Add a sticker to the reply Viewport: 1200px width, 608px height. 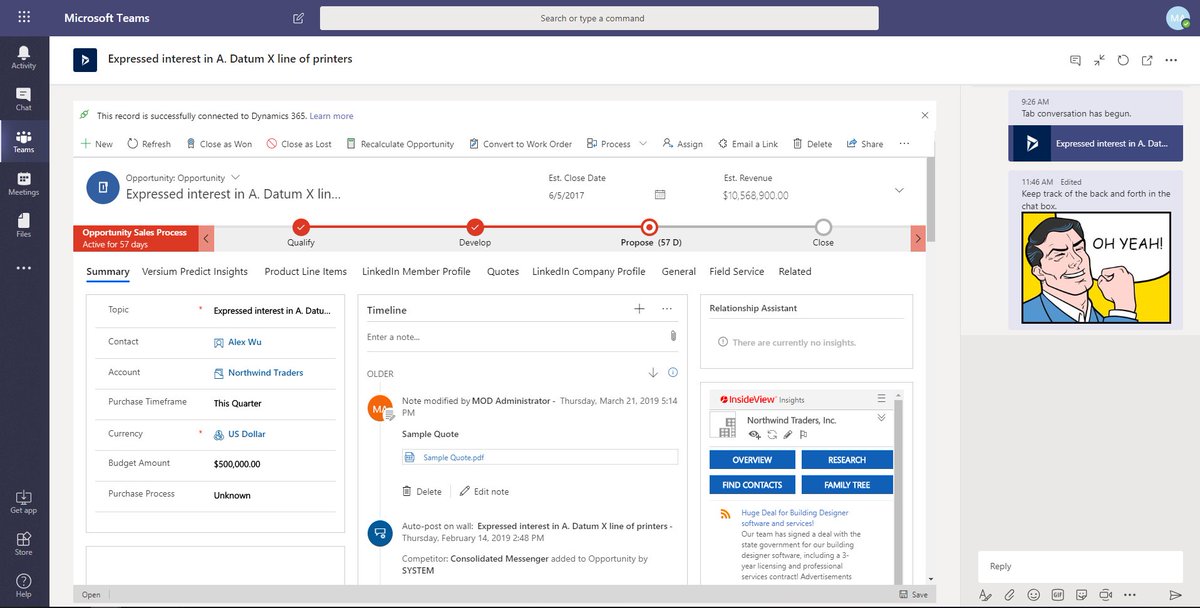[1082, 594]
